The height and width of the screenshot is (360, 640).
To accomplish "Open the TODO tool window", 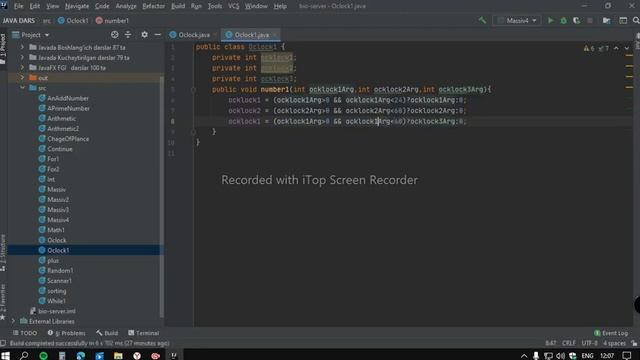I will (x=25, y=333).
